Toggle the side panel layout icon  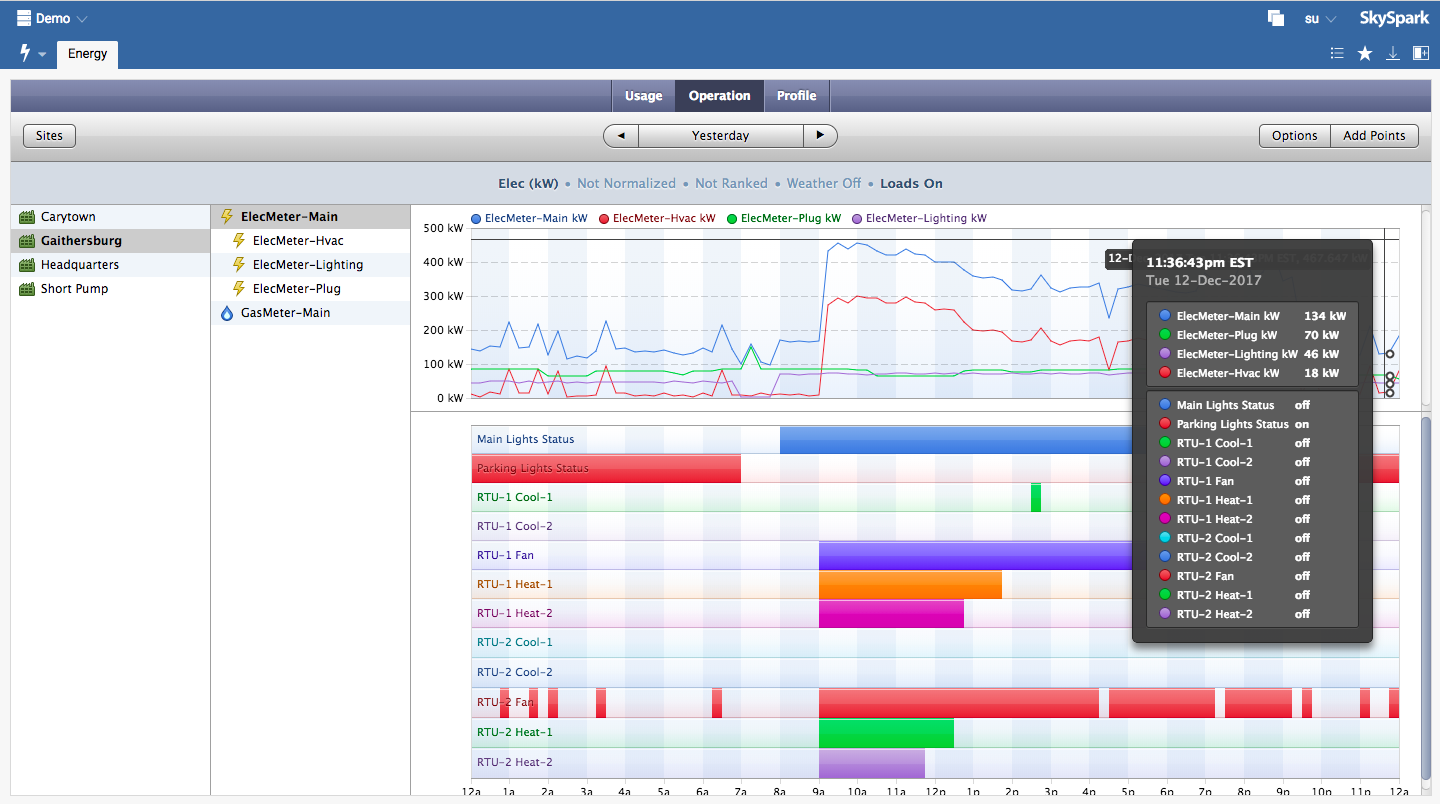tap(1420, 54)
